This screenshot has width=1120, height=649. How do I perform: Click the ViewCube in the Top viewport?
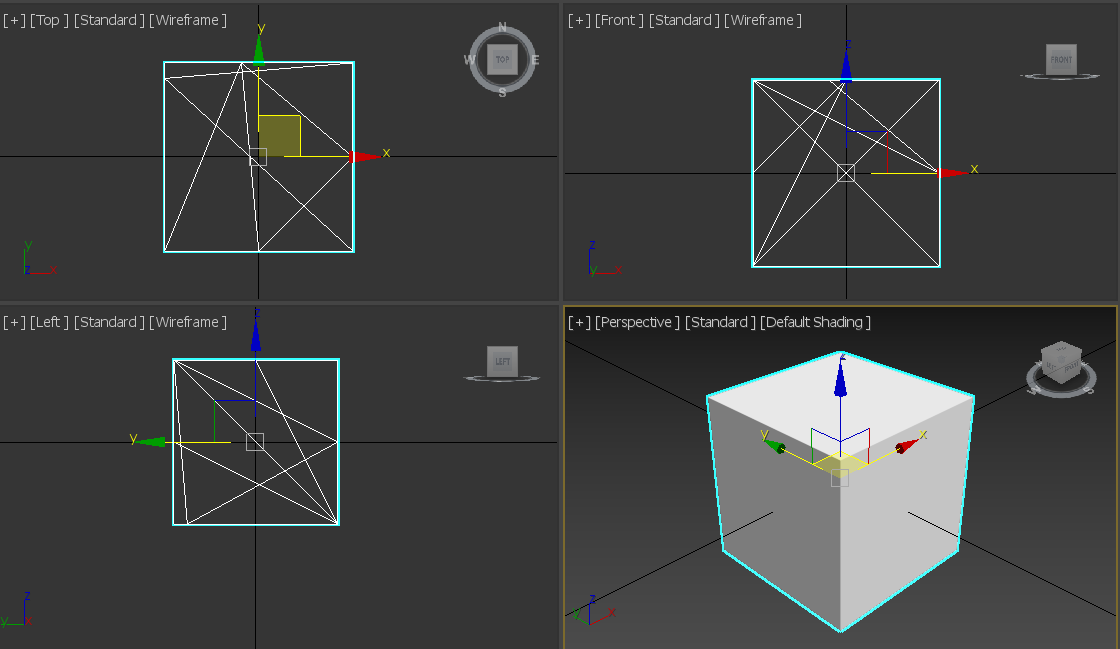coord(500,58)
